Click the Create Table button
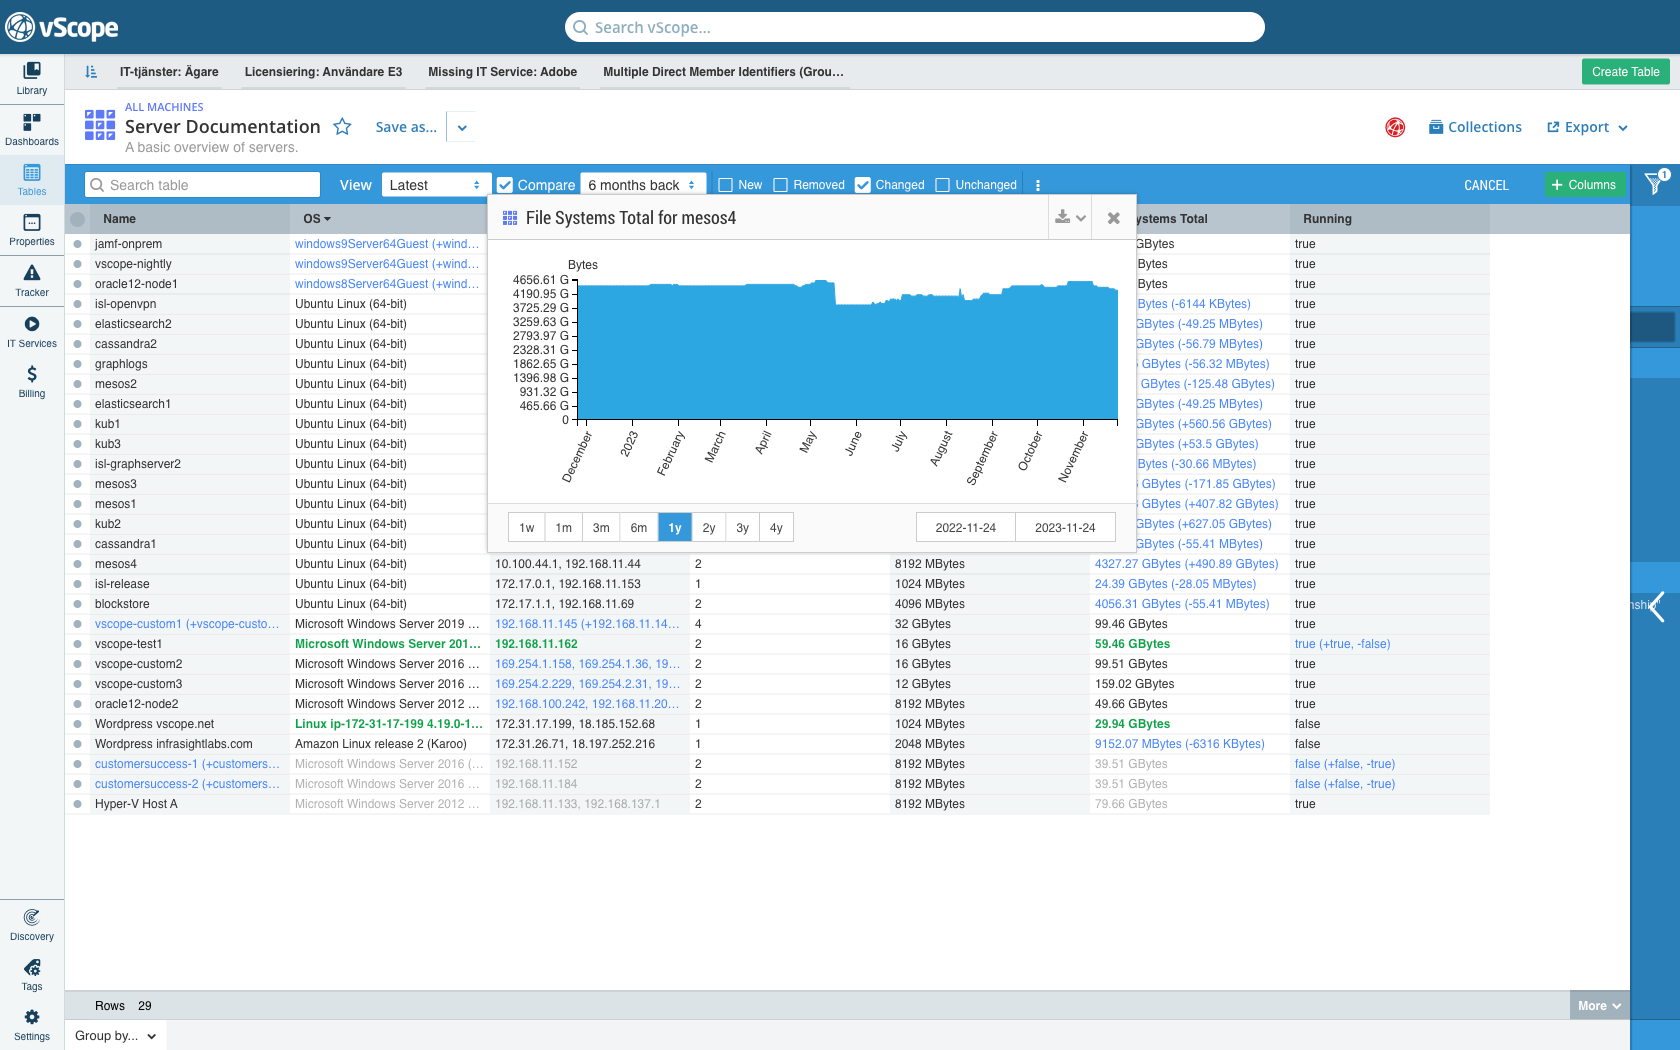The height and width of the screenshot is (1050, 1680). [1625, 72]
